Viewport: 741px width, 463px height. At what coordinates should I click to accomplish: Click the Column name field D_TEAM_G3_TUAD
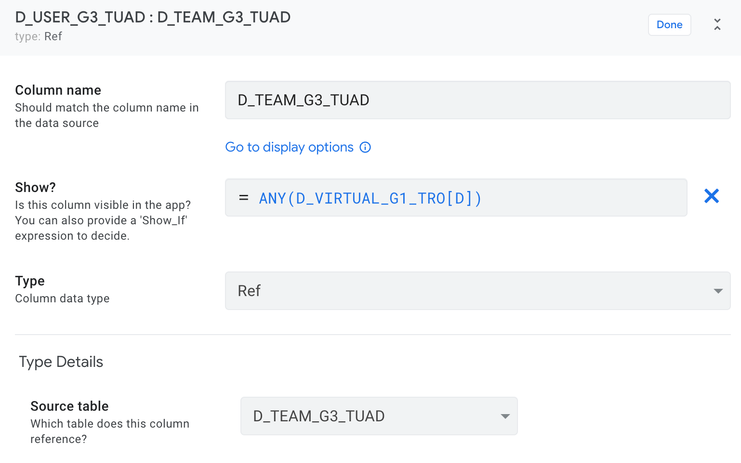(x=478, y=100)
